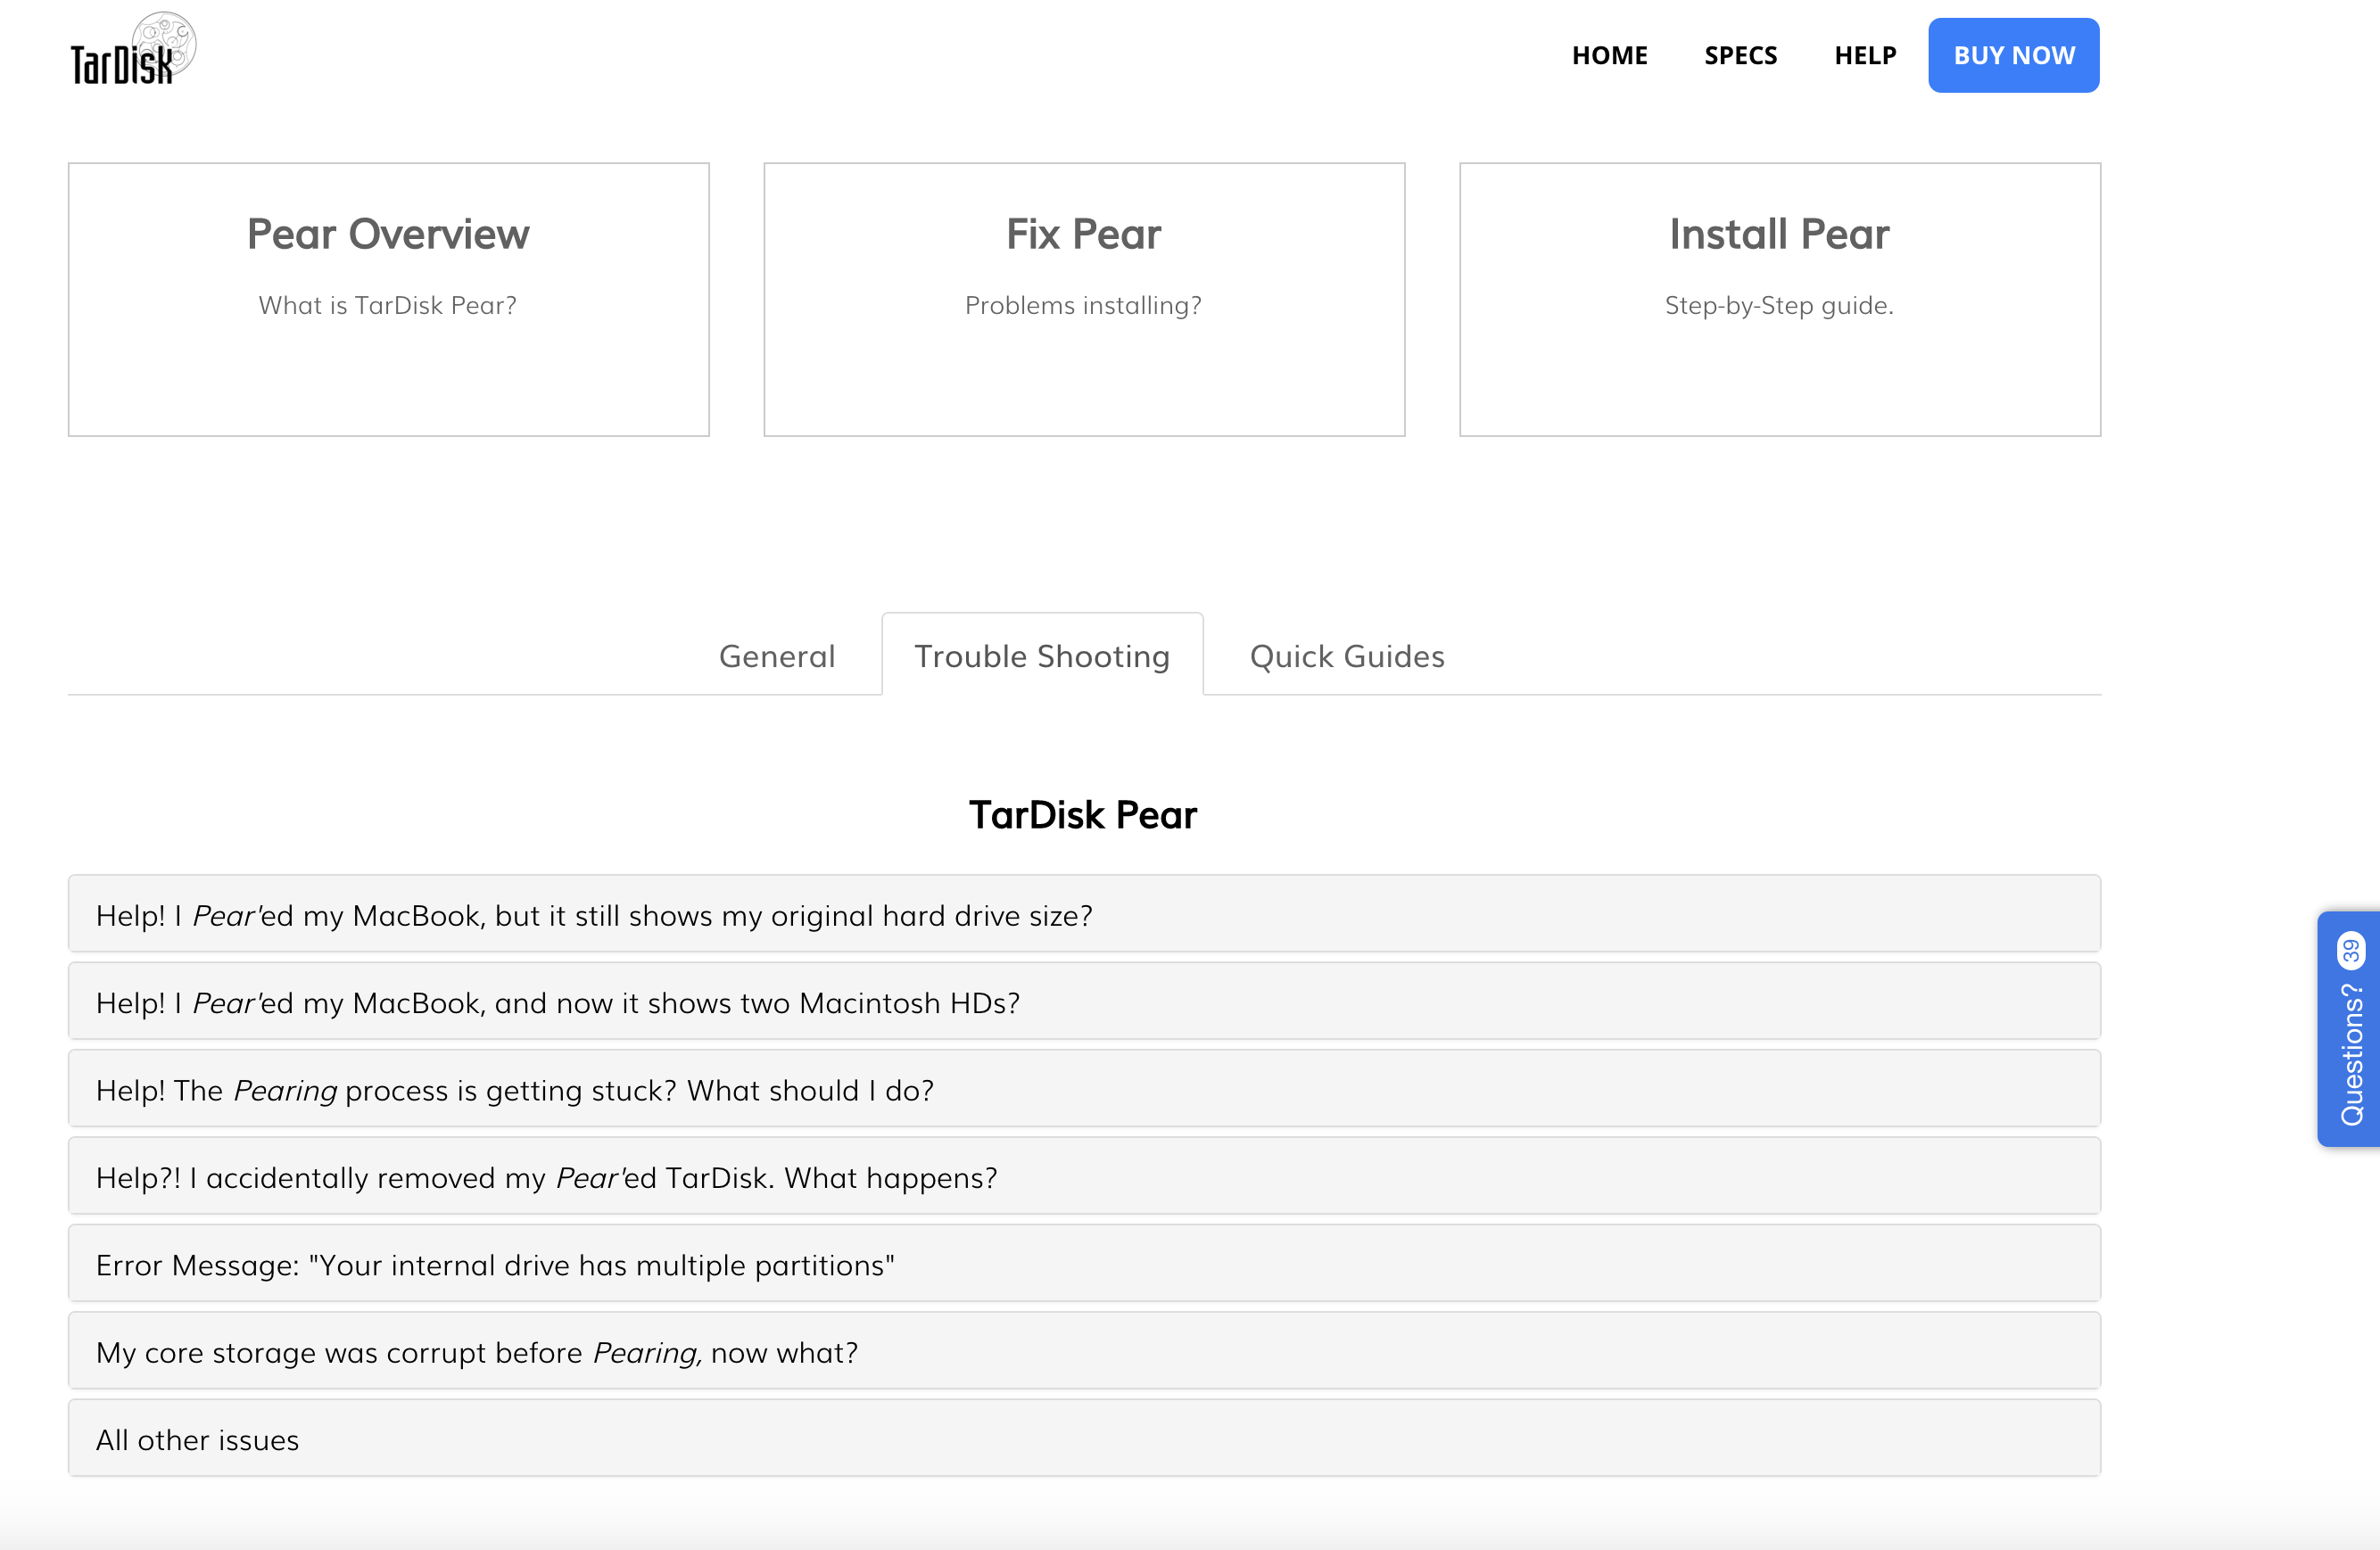Switch to the Quick Guides tab
Screen dimensions: 2380x1550
(x=1346, y=656)
